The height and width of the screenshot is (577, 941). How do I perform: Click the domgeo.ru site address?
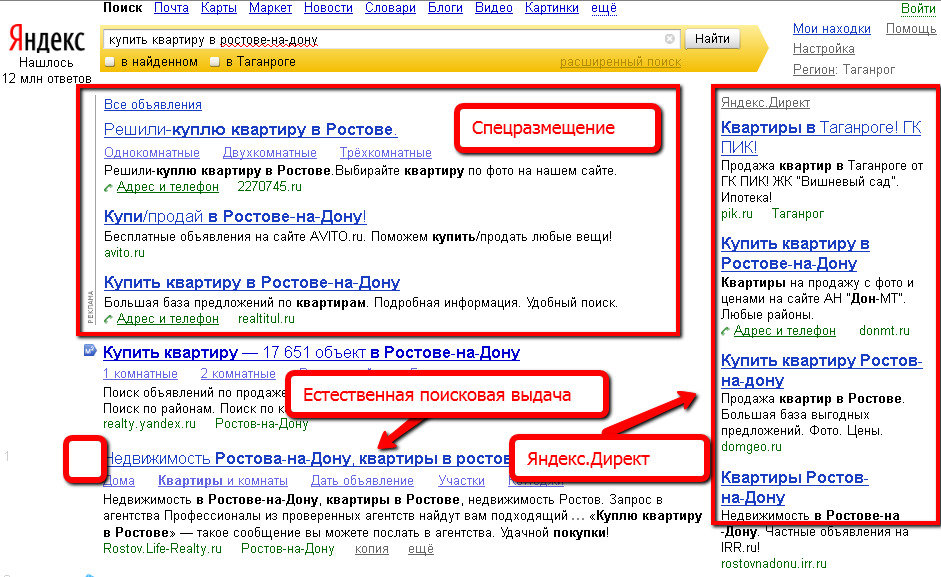751,447
